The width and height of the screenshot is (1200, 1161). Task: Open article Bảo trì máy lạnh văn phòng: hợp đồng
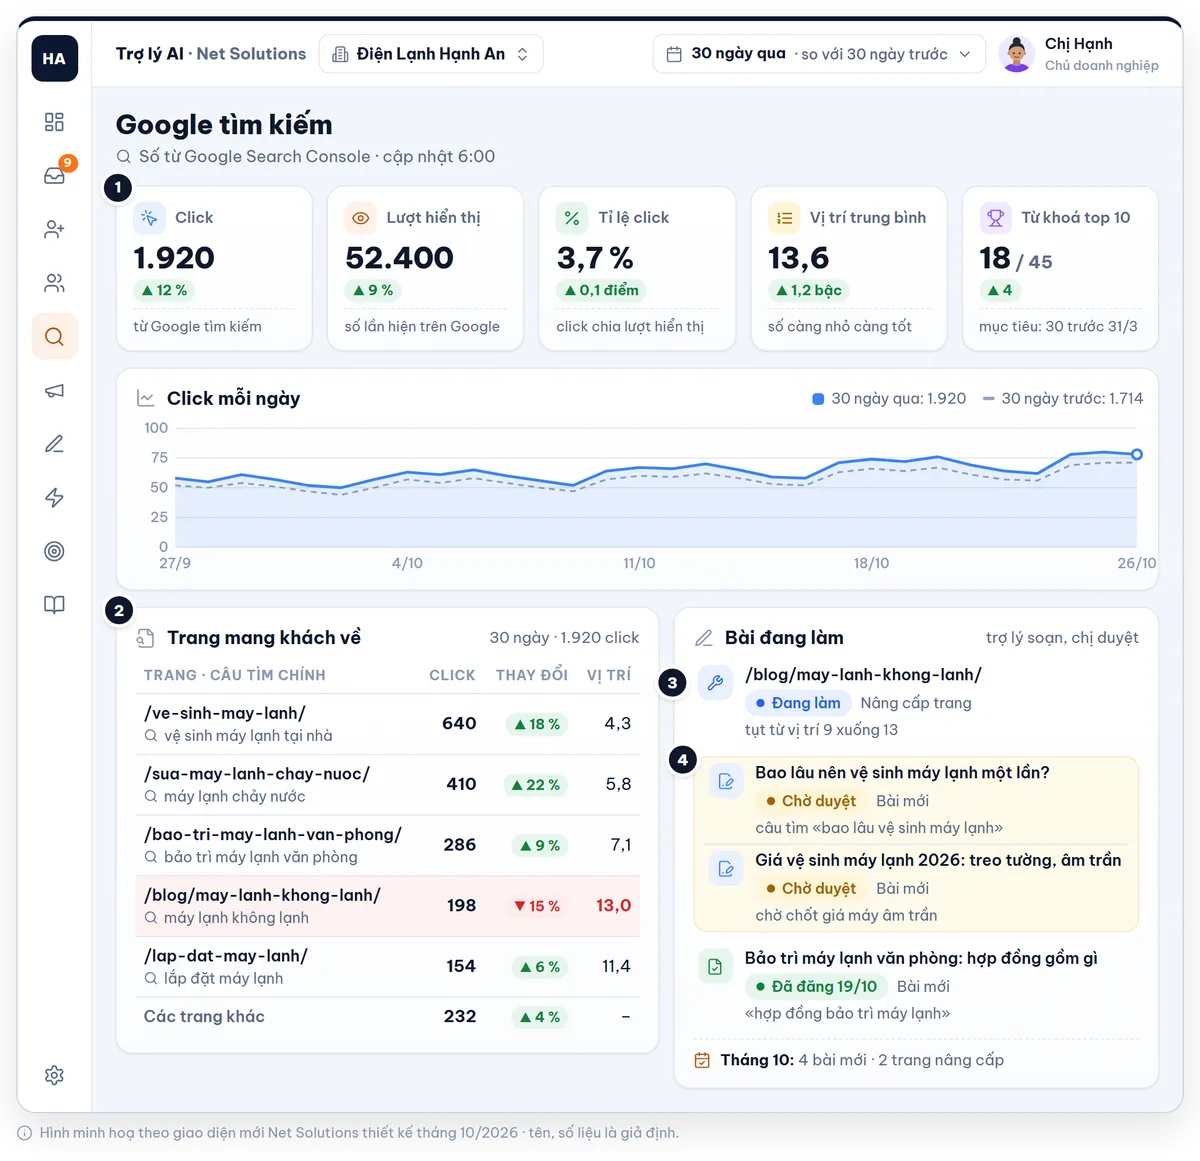coord(921,958)
